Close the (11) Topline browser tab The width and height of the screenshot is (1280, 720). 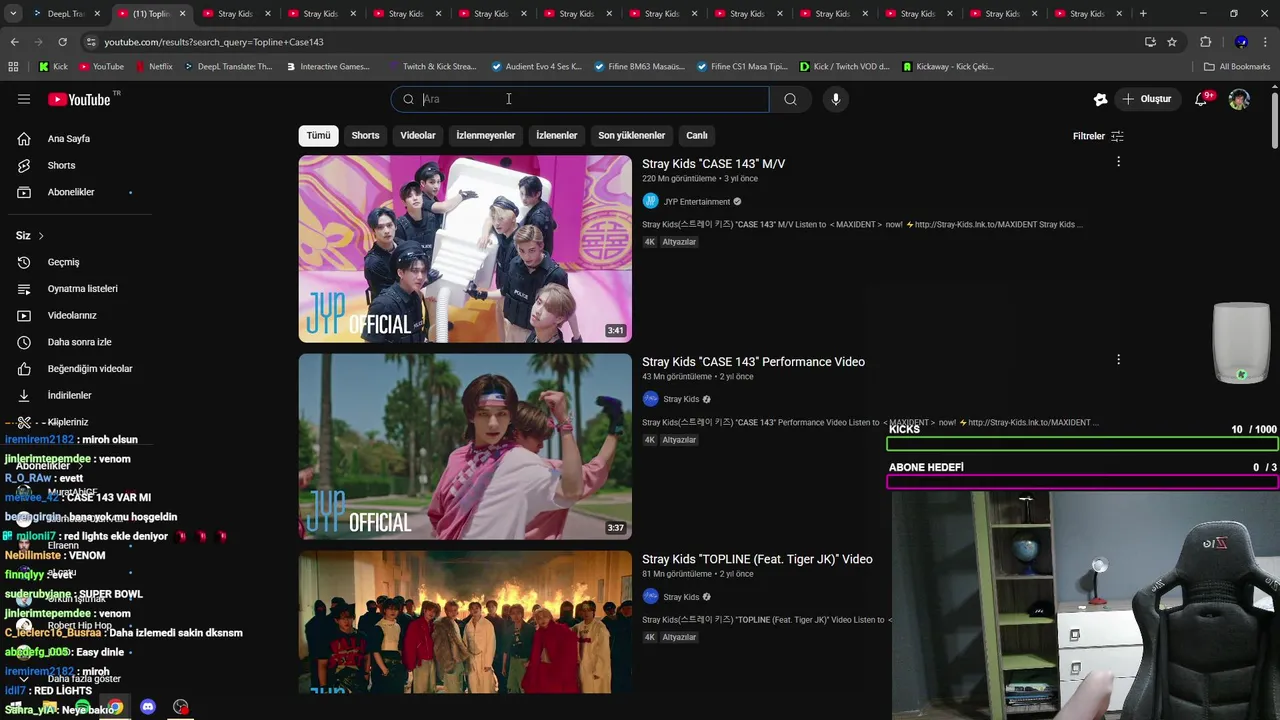(182, 14)
